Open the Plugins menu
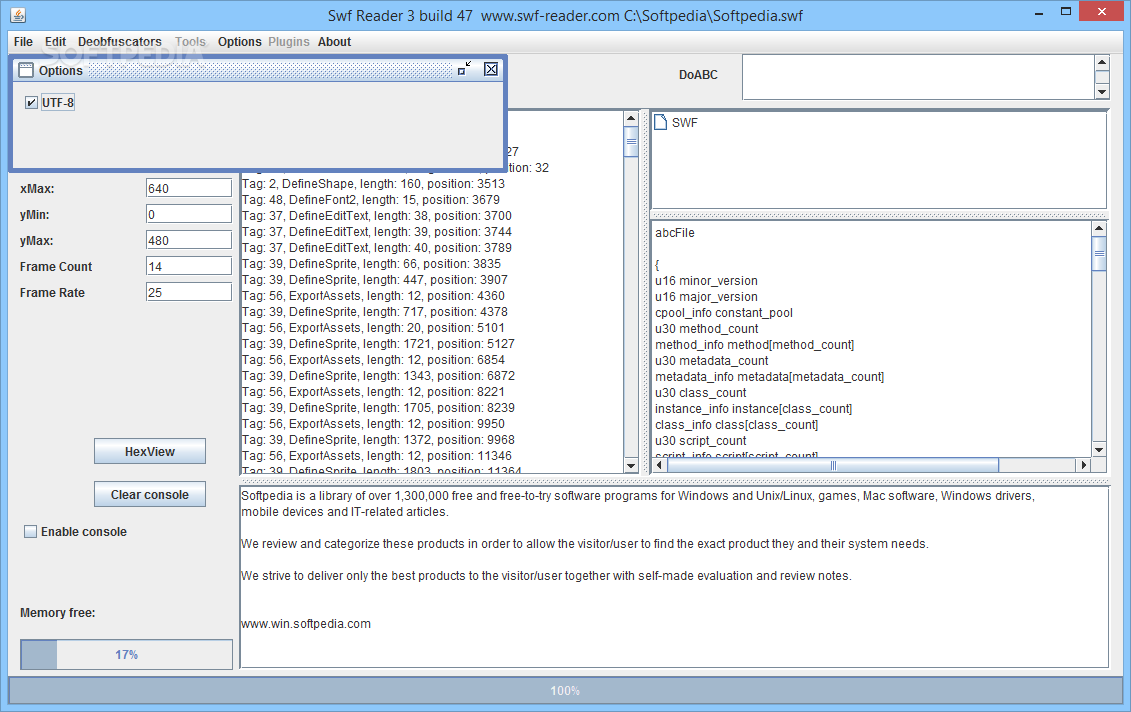The image size is (1131, 712). point(289,42)
